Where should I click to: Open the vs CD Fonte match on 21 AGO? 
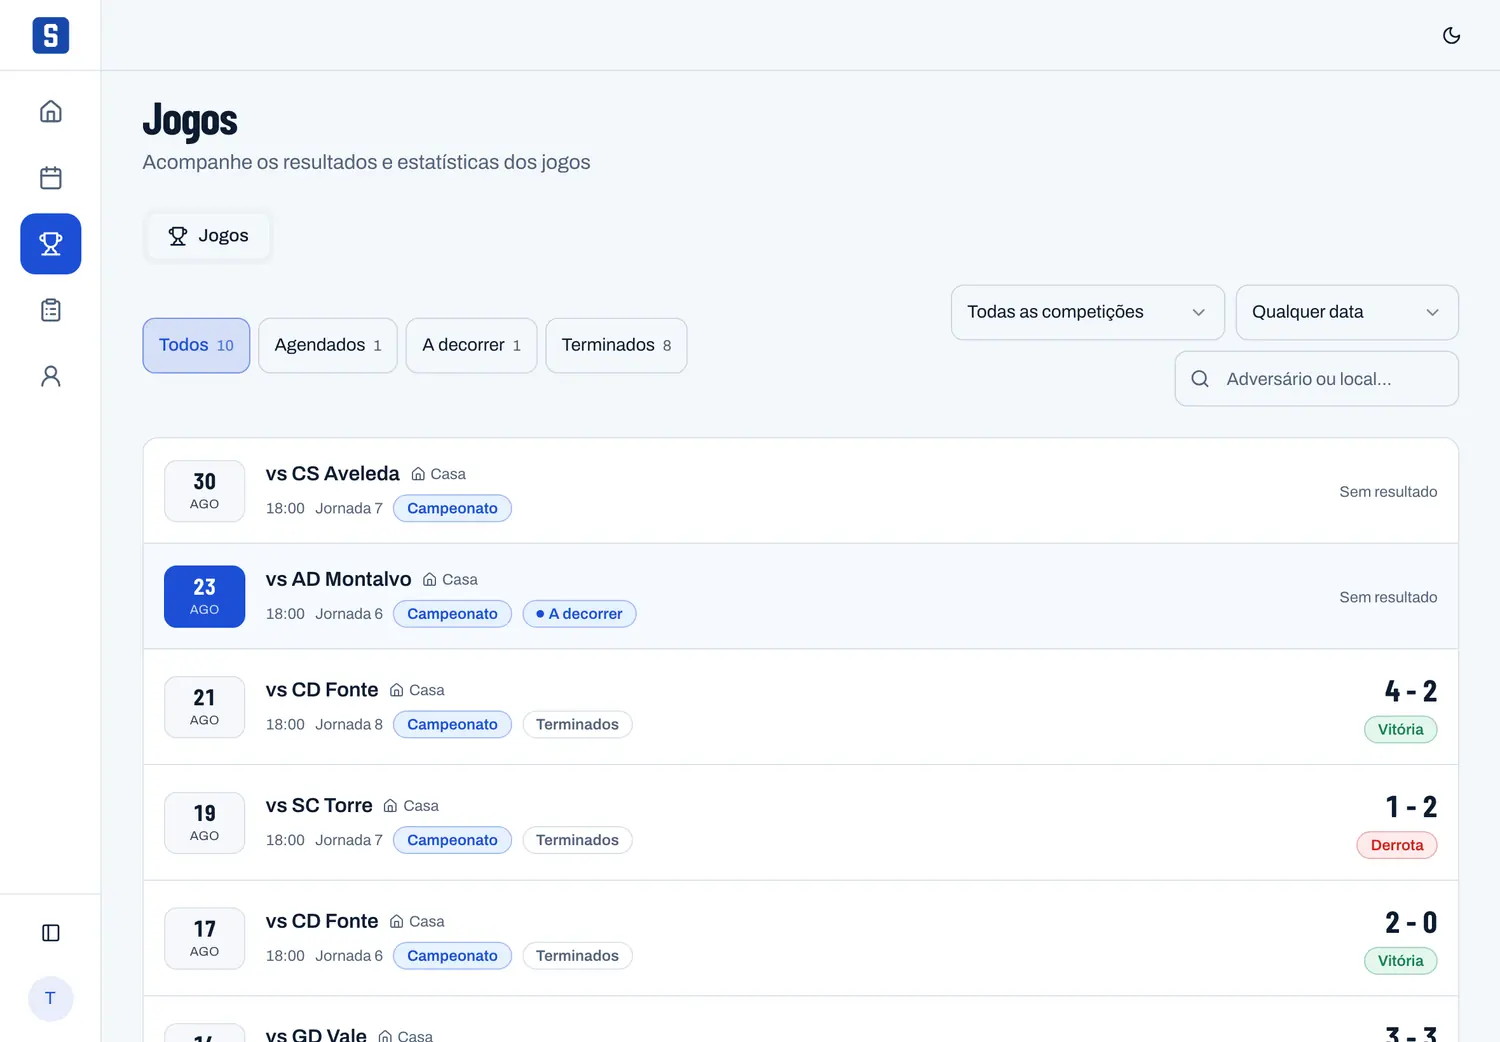point(801,707)
